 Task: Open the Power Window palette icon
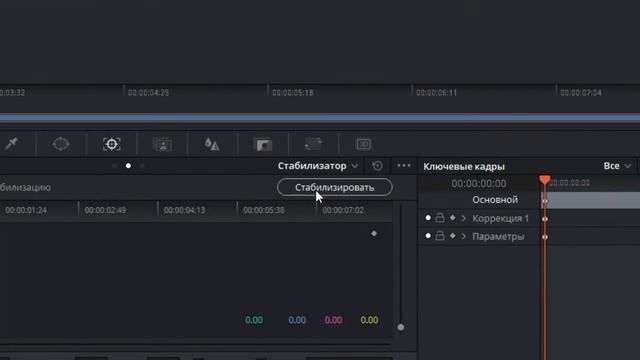(61, 144)
